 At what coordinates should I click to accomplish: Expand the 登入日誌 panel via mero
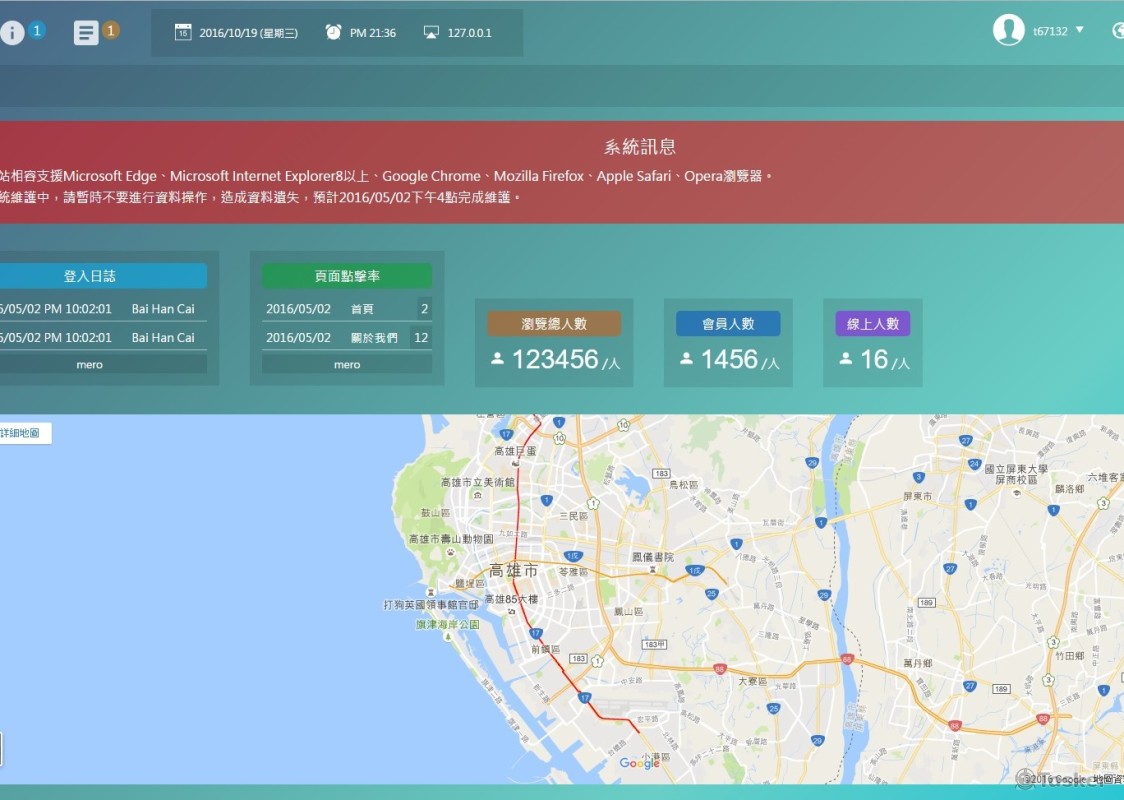[x=89, y=364]
